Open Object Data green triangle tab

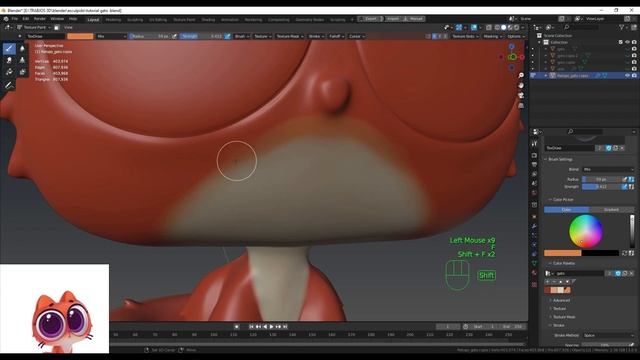point(534,263)
